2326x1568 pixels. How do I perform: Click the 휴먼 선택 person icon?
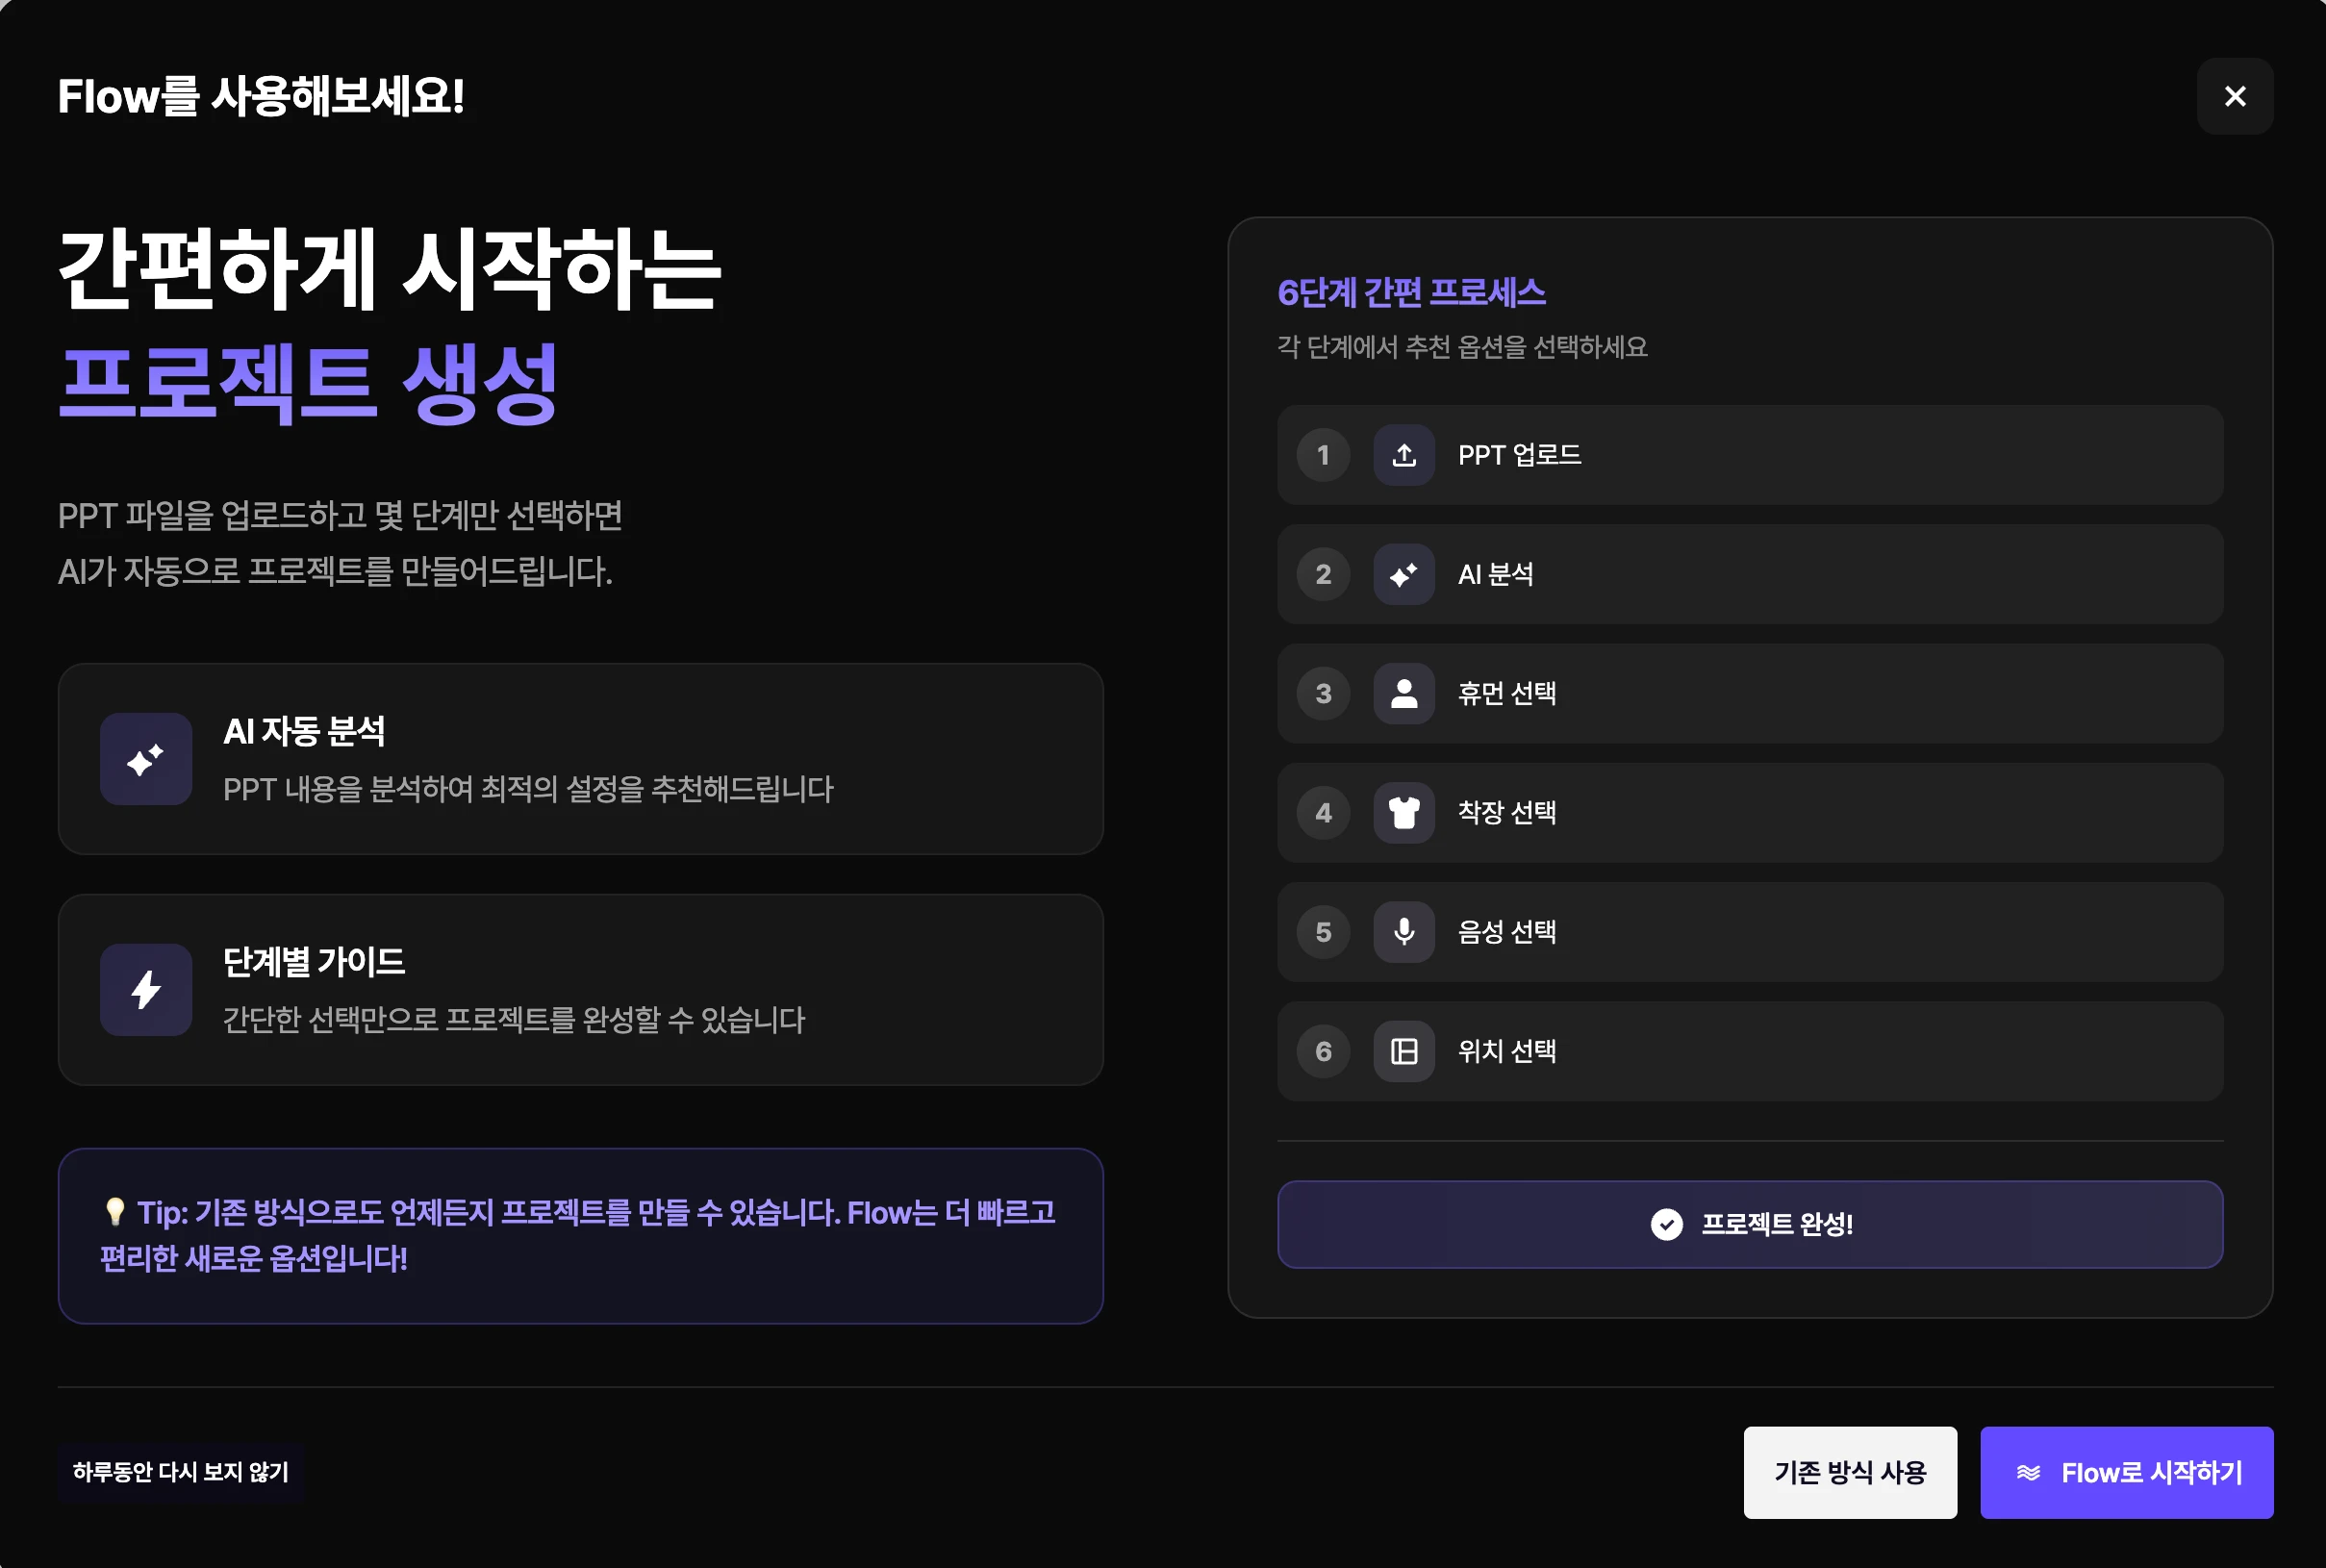(x=1404, y=693)
